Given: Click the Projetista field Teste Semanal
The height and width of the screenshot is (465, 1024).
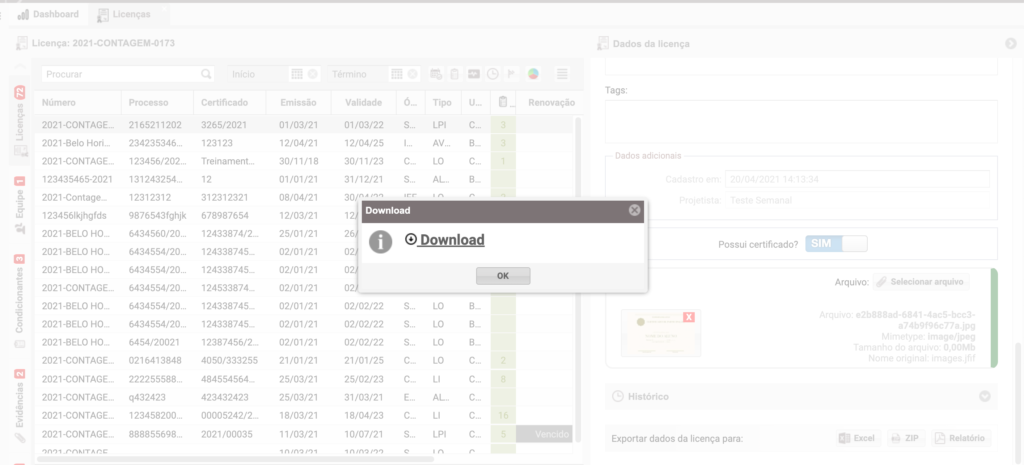Looking at the screenshot, I should [857, 200].
